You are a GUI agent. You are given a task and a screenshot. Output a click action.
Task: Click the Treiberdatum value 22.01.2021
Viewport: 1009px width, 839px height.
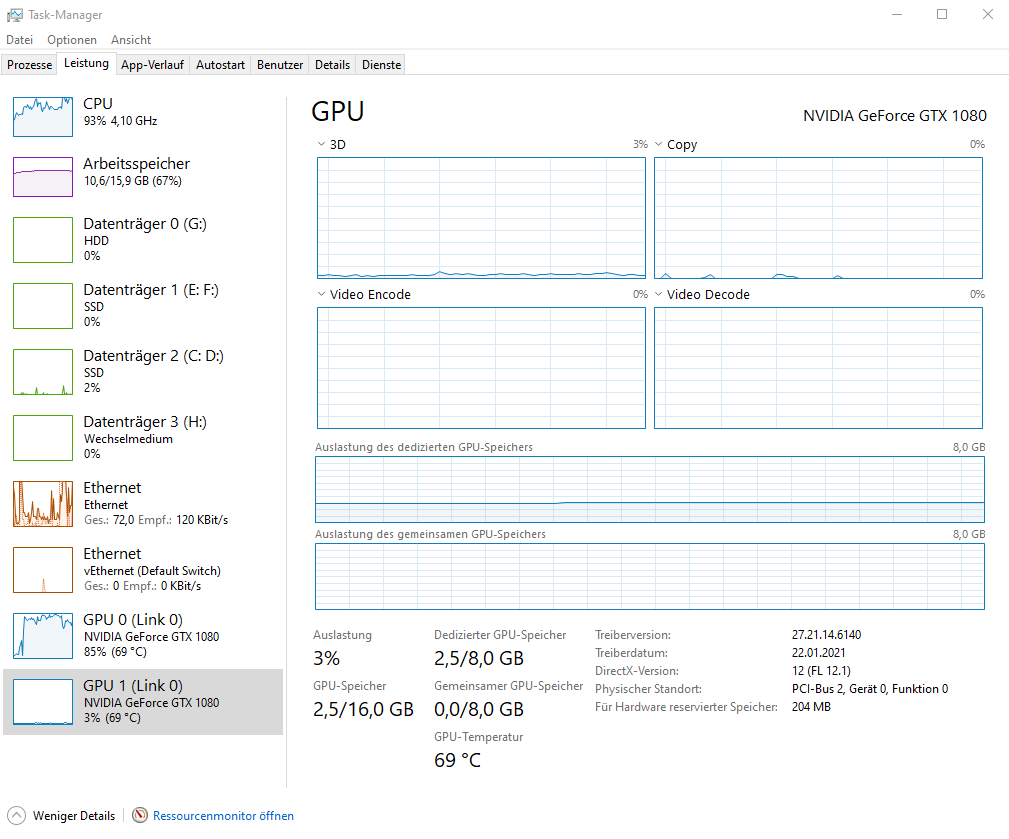819,652
